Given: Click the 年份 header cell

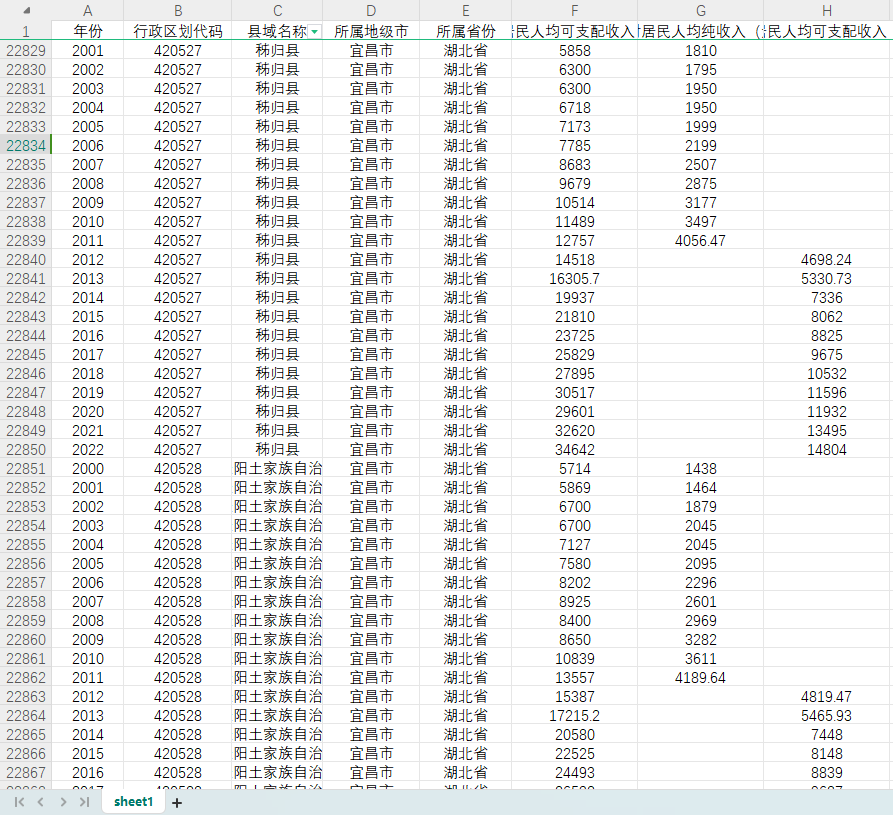Looking at the screenshot, I should pos(88,31).
